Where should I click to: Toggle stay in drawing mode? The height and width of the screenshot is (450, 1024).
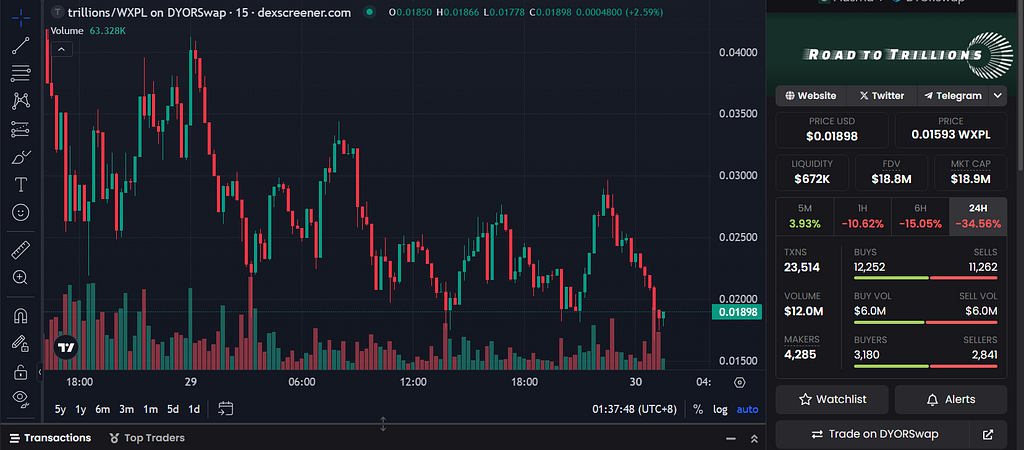pos(20,344)
